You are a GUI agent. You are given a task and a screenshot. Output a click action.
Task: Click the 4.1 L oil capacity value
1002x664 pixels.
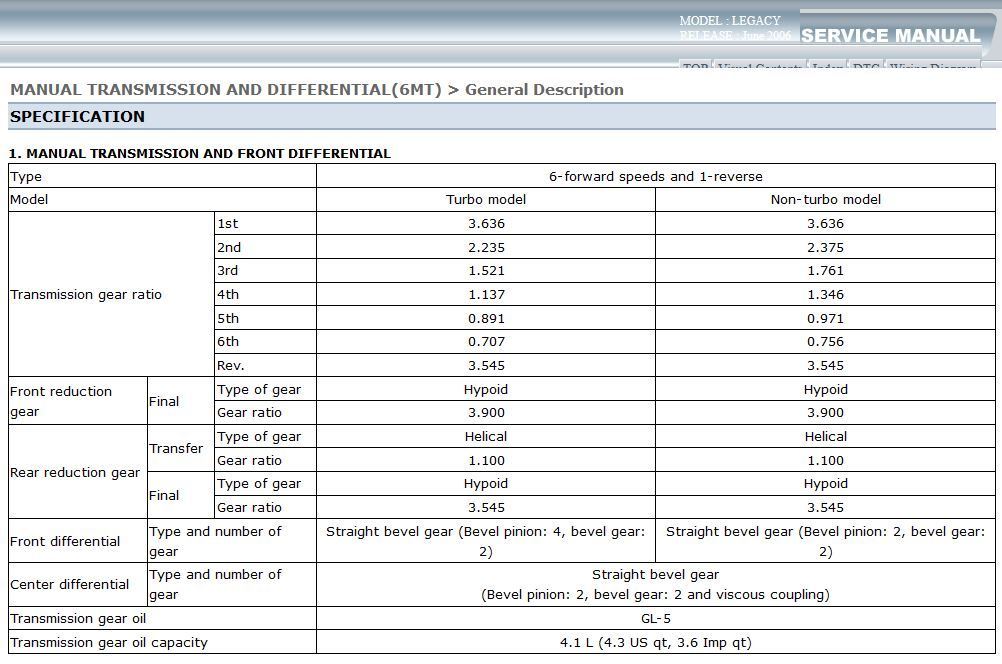click(655, 643)
